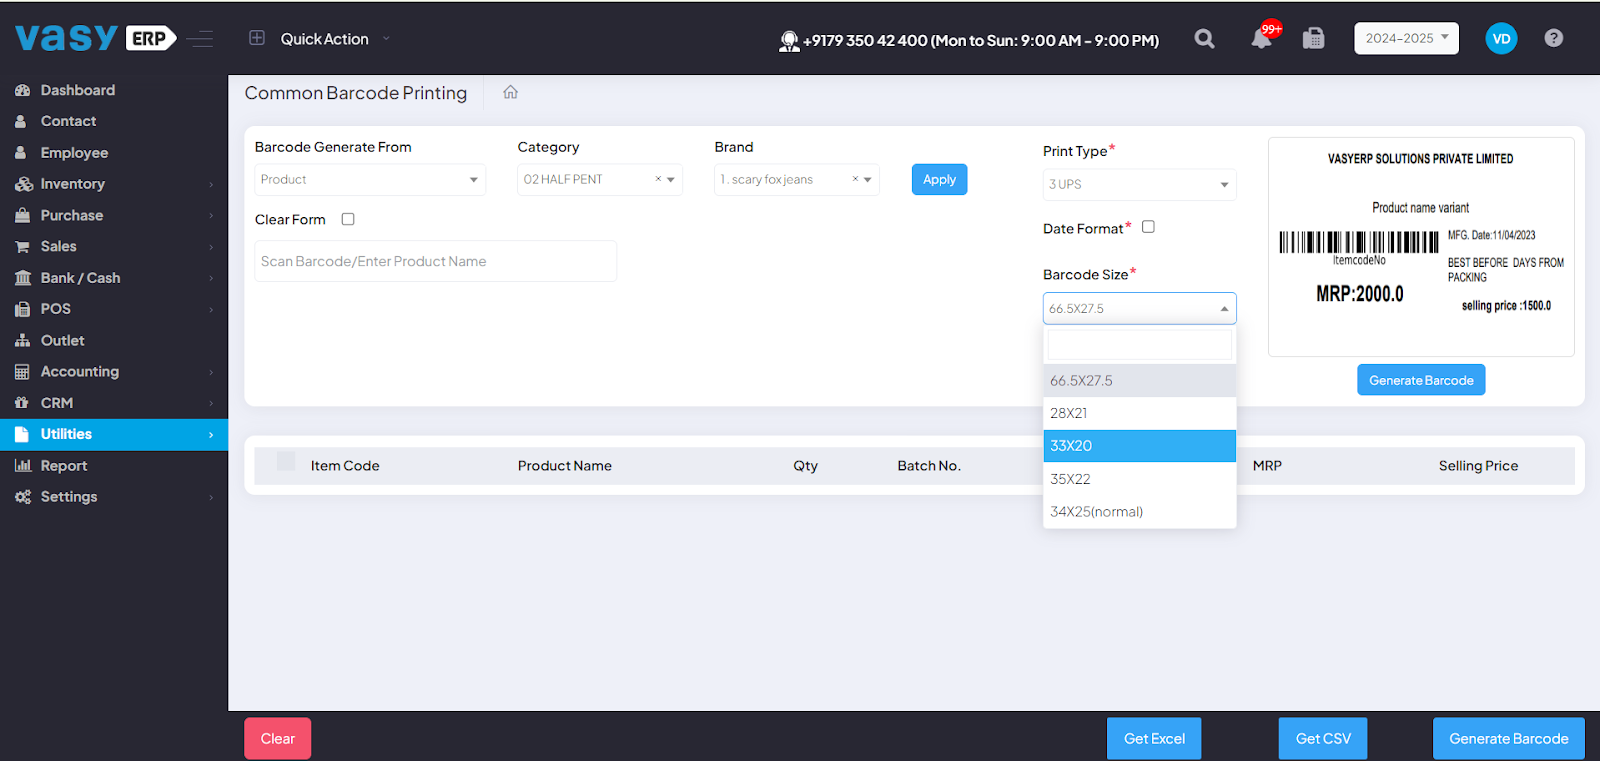The width and height of the screenshot is (1600, 761).
Task: Click the Bank / Cash building icon
Action: (x=22, y=278)
